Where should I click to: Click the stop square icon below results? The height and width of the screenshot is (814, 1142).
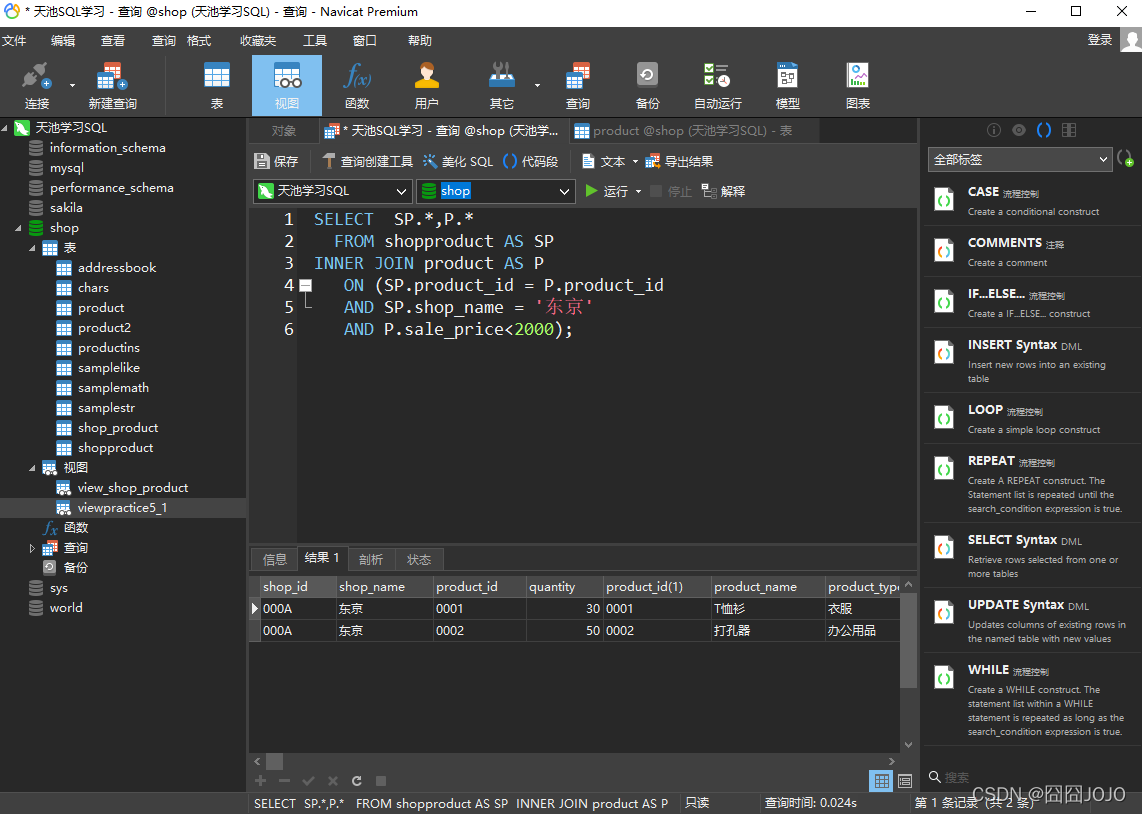pos(381,781)
